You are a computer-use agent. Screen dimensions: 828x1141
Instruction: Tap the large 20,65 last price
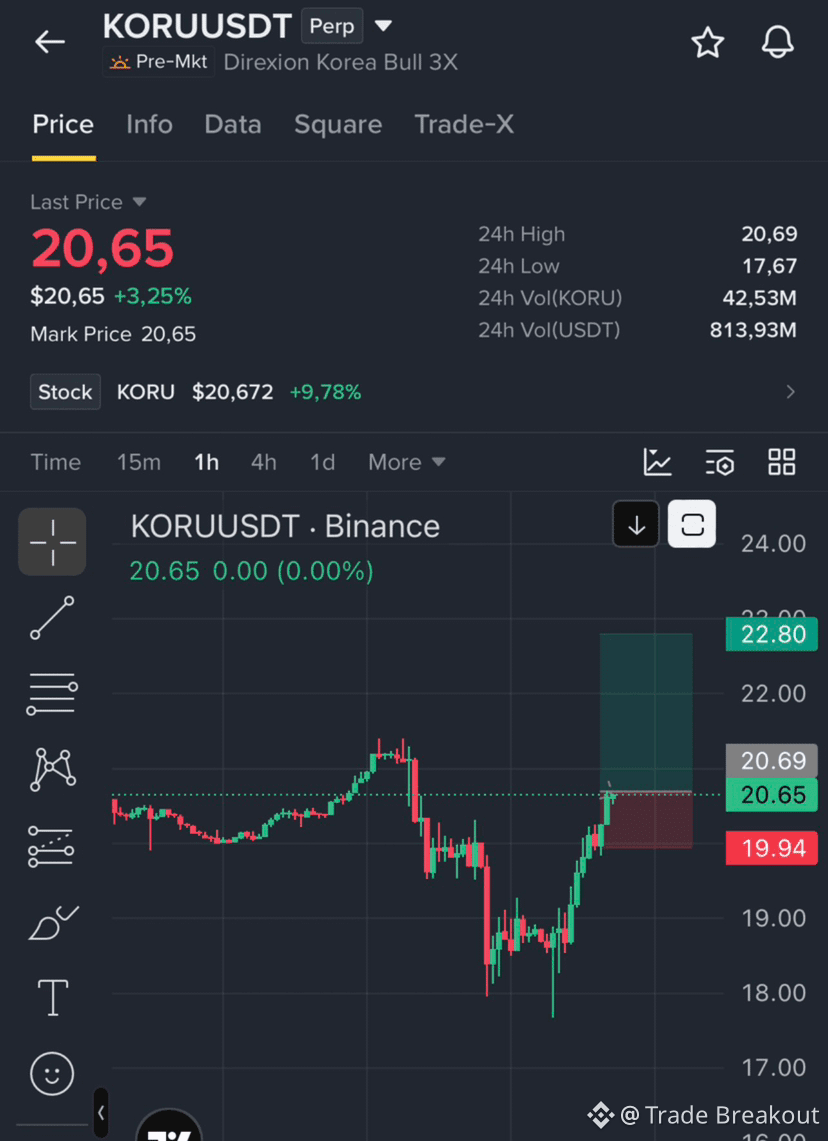click(103, 248)
